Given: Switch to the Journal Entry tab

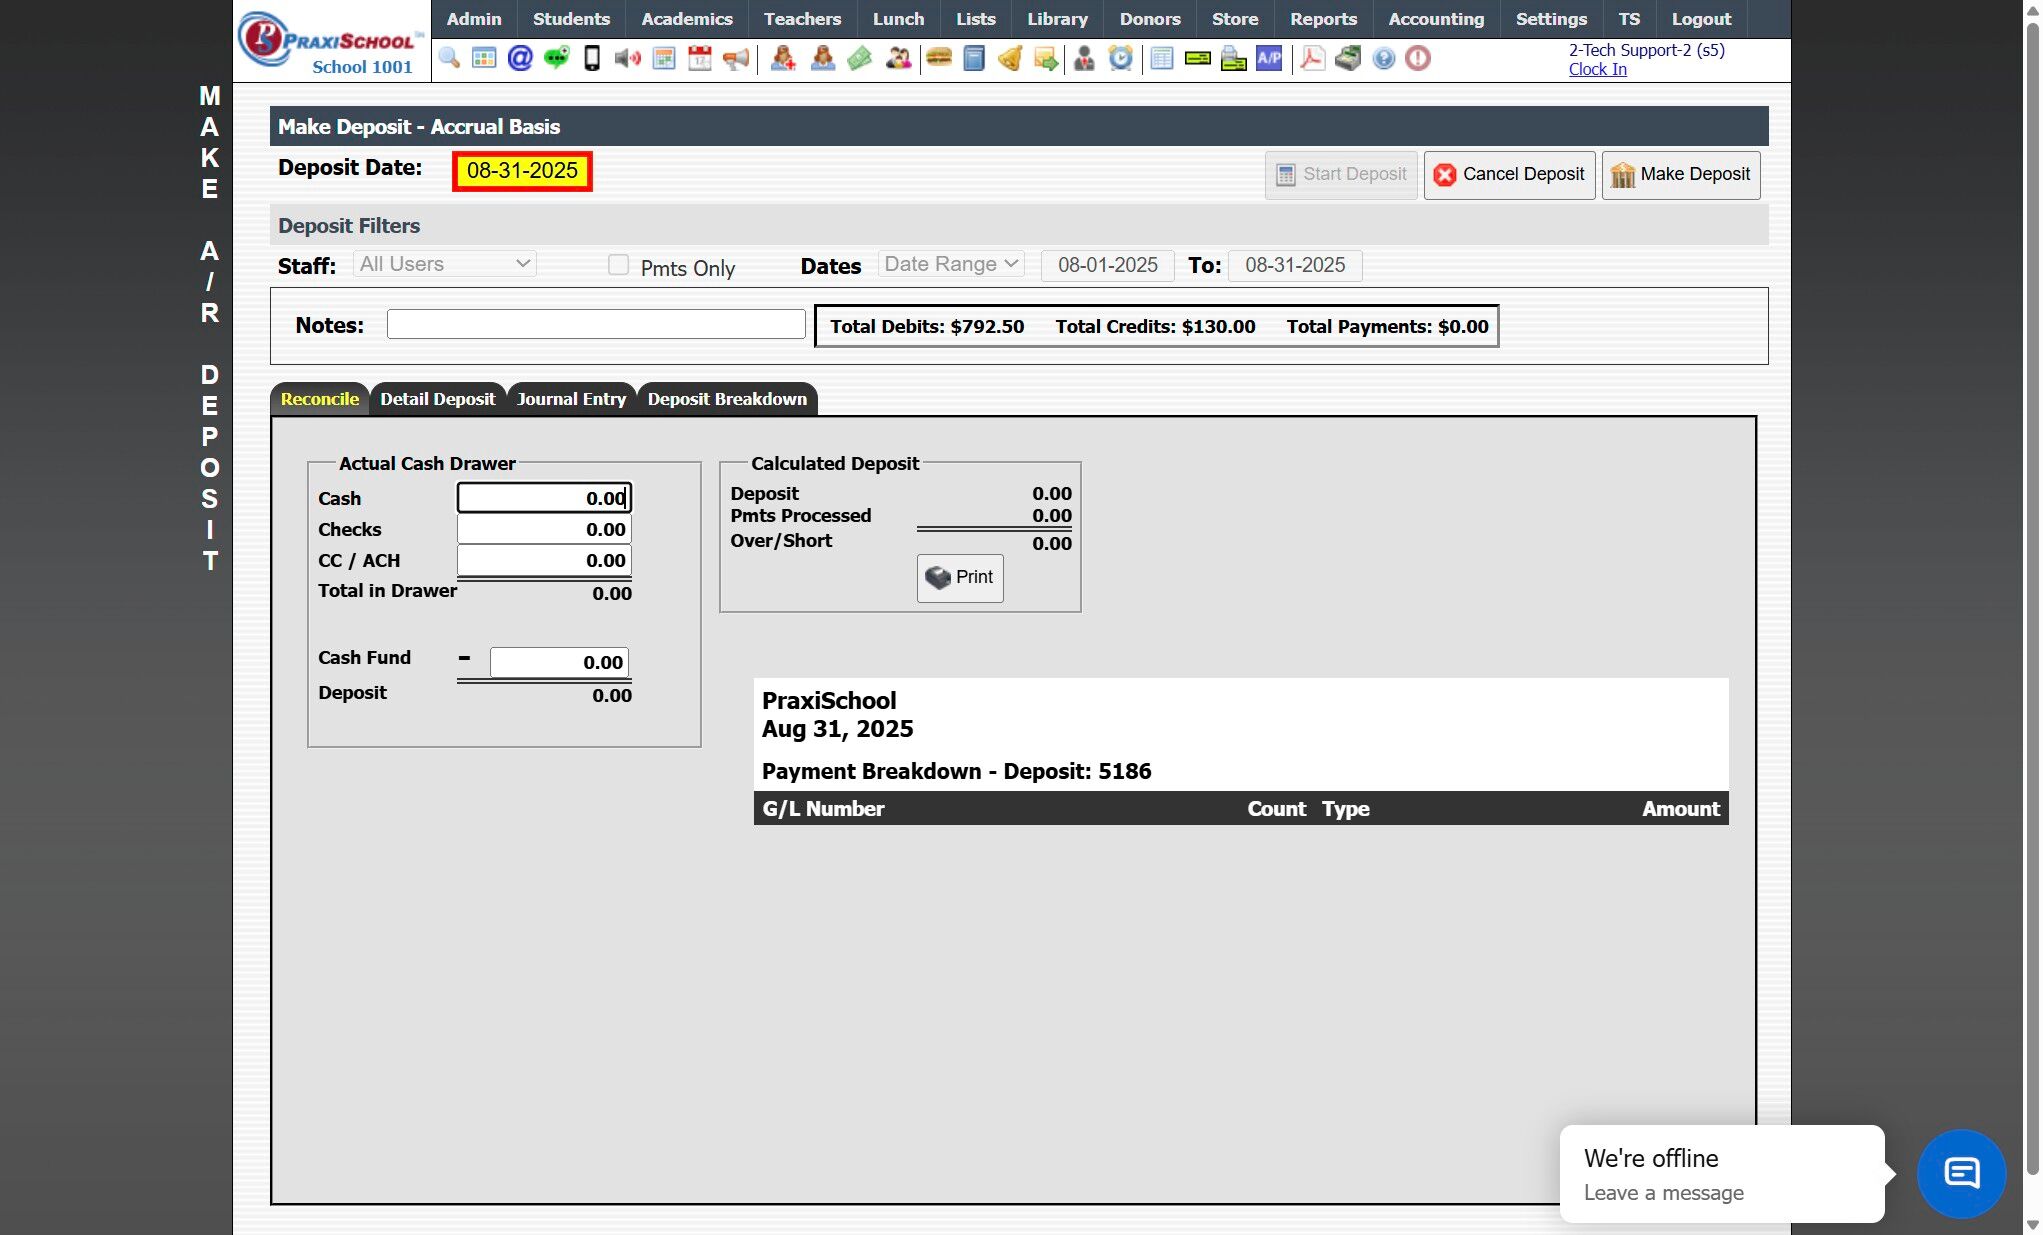Looking at the screenshot, I should click(x=571, y=399).
